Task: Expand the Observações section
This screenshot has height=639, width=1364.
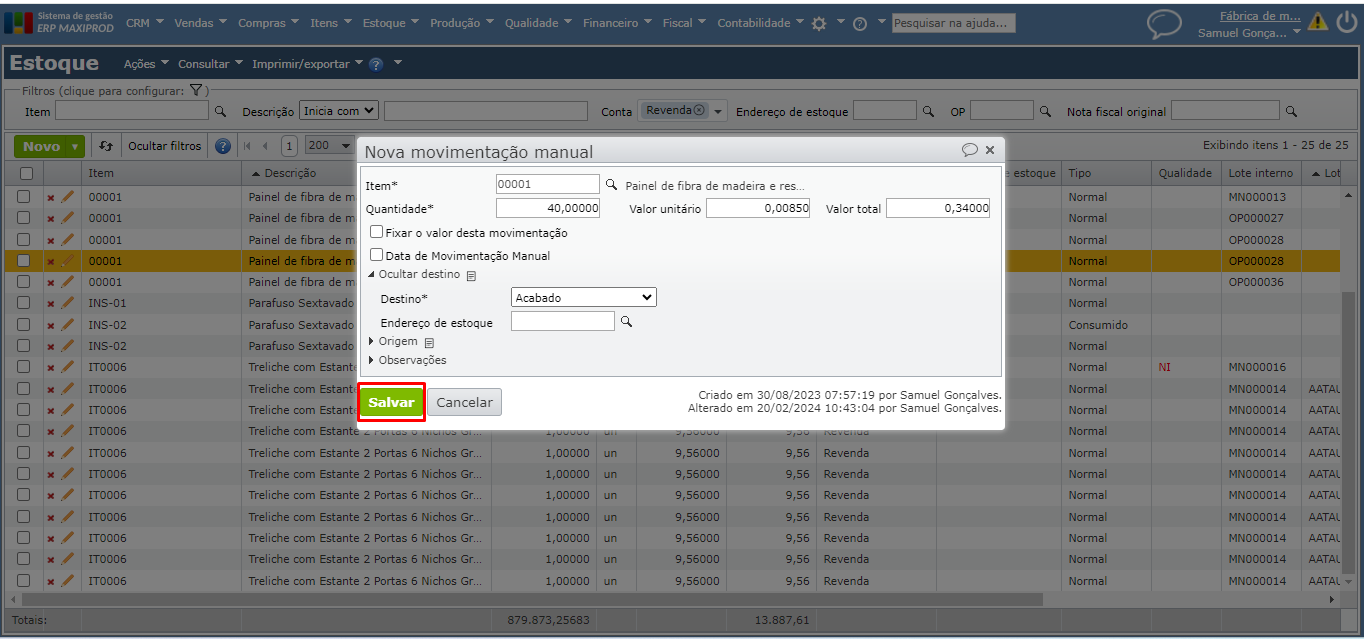Action: 407,360
